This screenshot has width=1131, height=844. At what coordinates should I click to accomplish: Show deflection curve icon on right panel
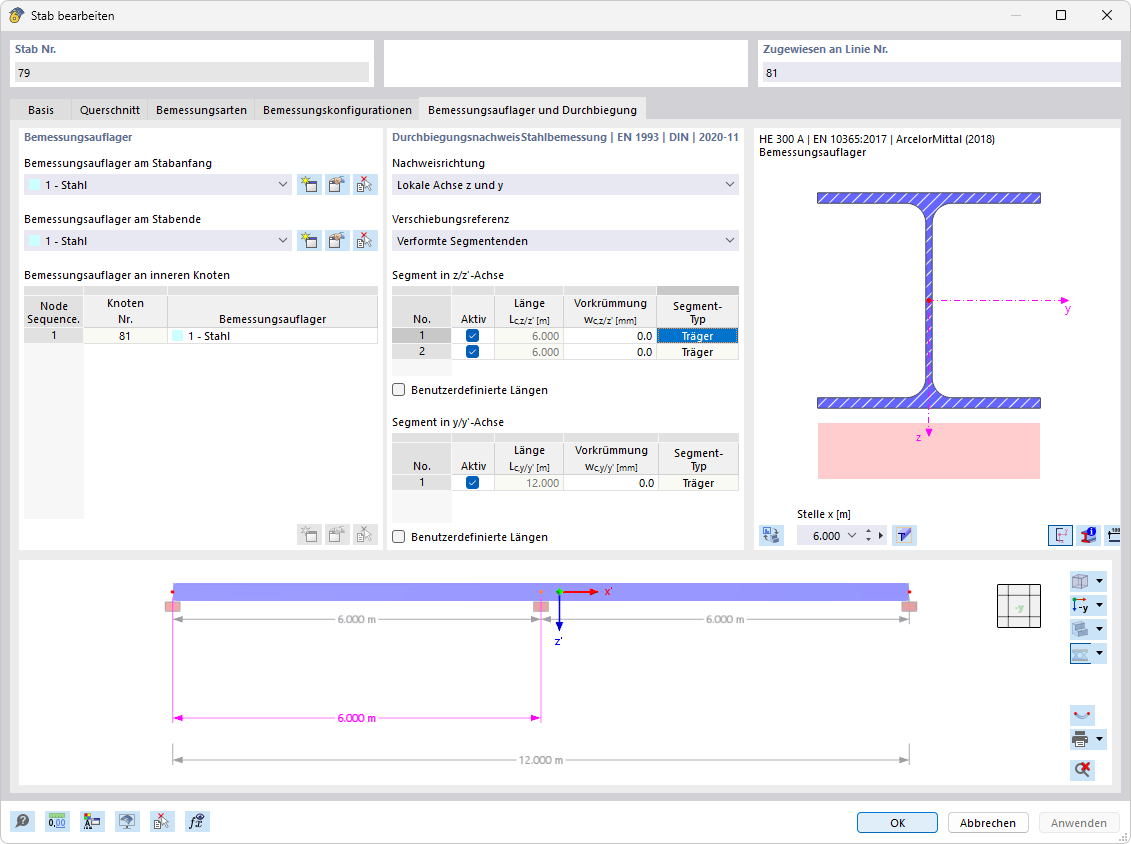click(1082, 715)
